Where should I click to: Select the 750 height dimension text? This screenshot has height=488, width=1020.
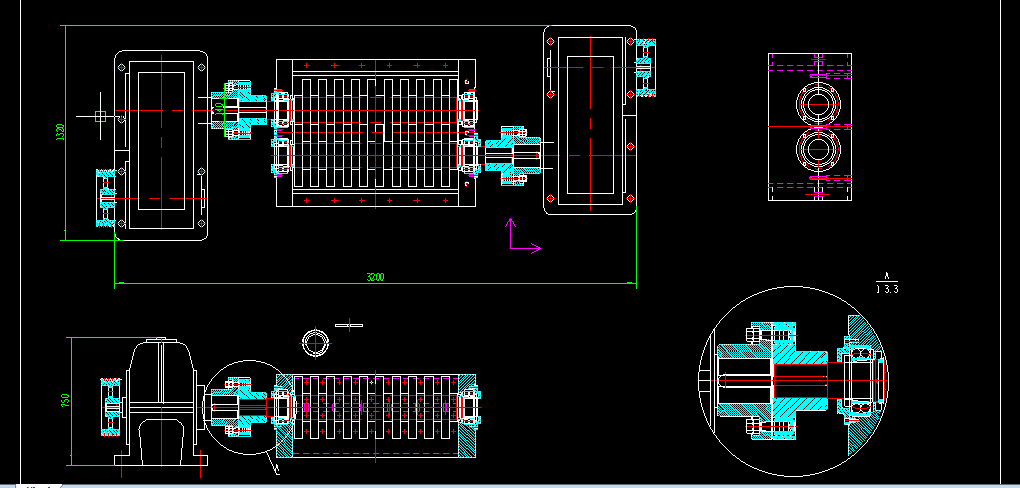coord(66,401)
